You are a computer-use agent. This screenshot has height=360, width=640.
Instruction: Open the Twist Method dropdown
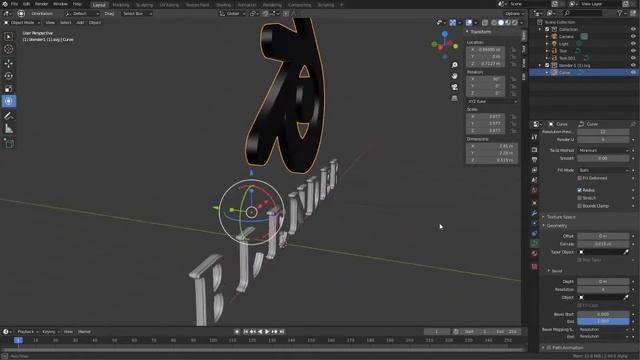tap(603, 151)
